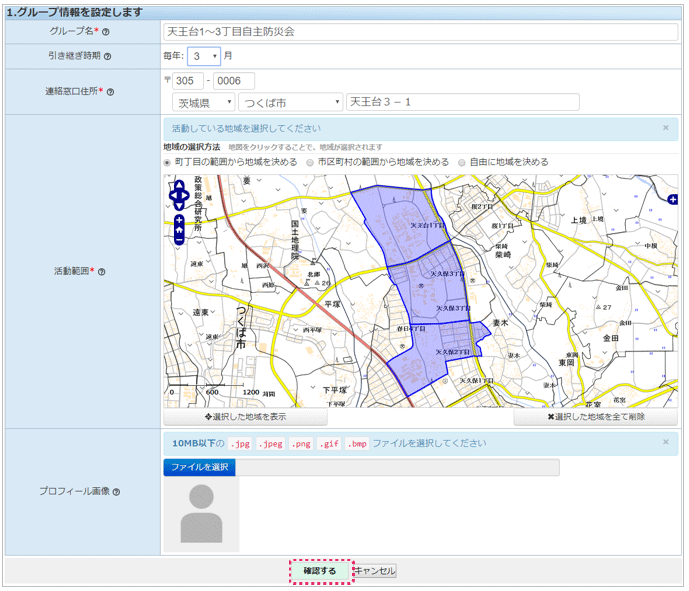Select 市区町村の範囲から地域を決める radio option
Image resolution: width=689 pixels, height=591 pixels.
click(x=310, y=162)
